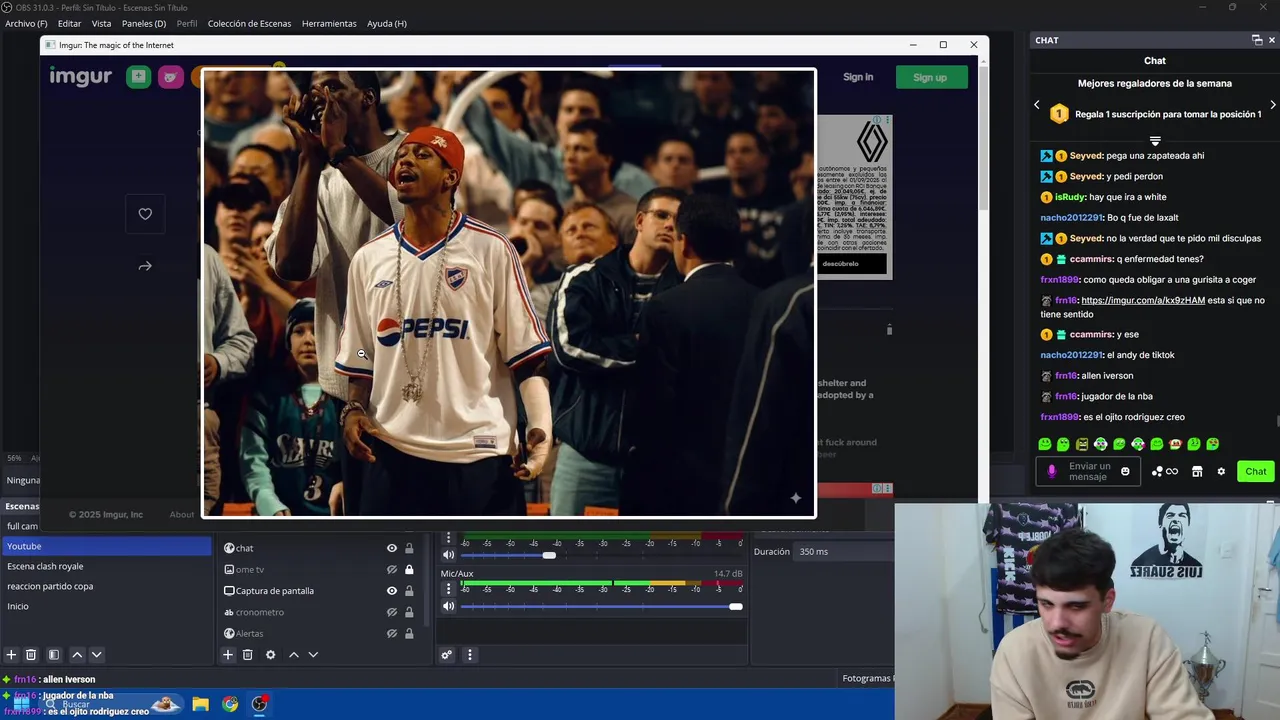The image size is (1280, 720).
Task: Open Colección de Escenas menu
Action: [249, 23]
